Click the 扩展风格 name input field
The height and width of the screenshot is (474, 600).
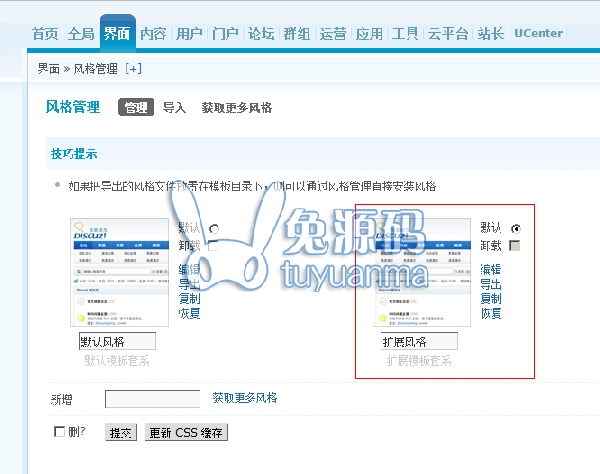coord(419,341)
